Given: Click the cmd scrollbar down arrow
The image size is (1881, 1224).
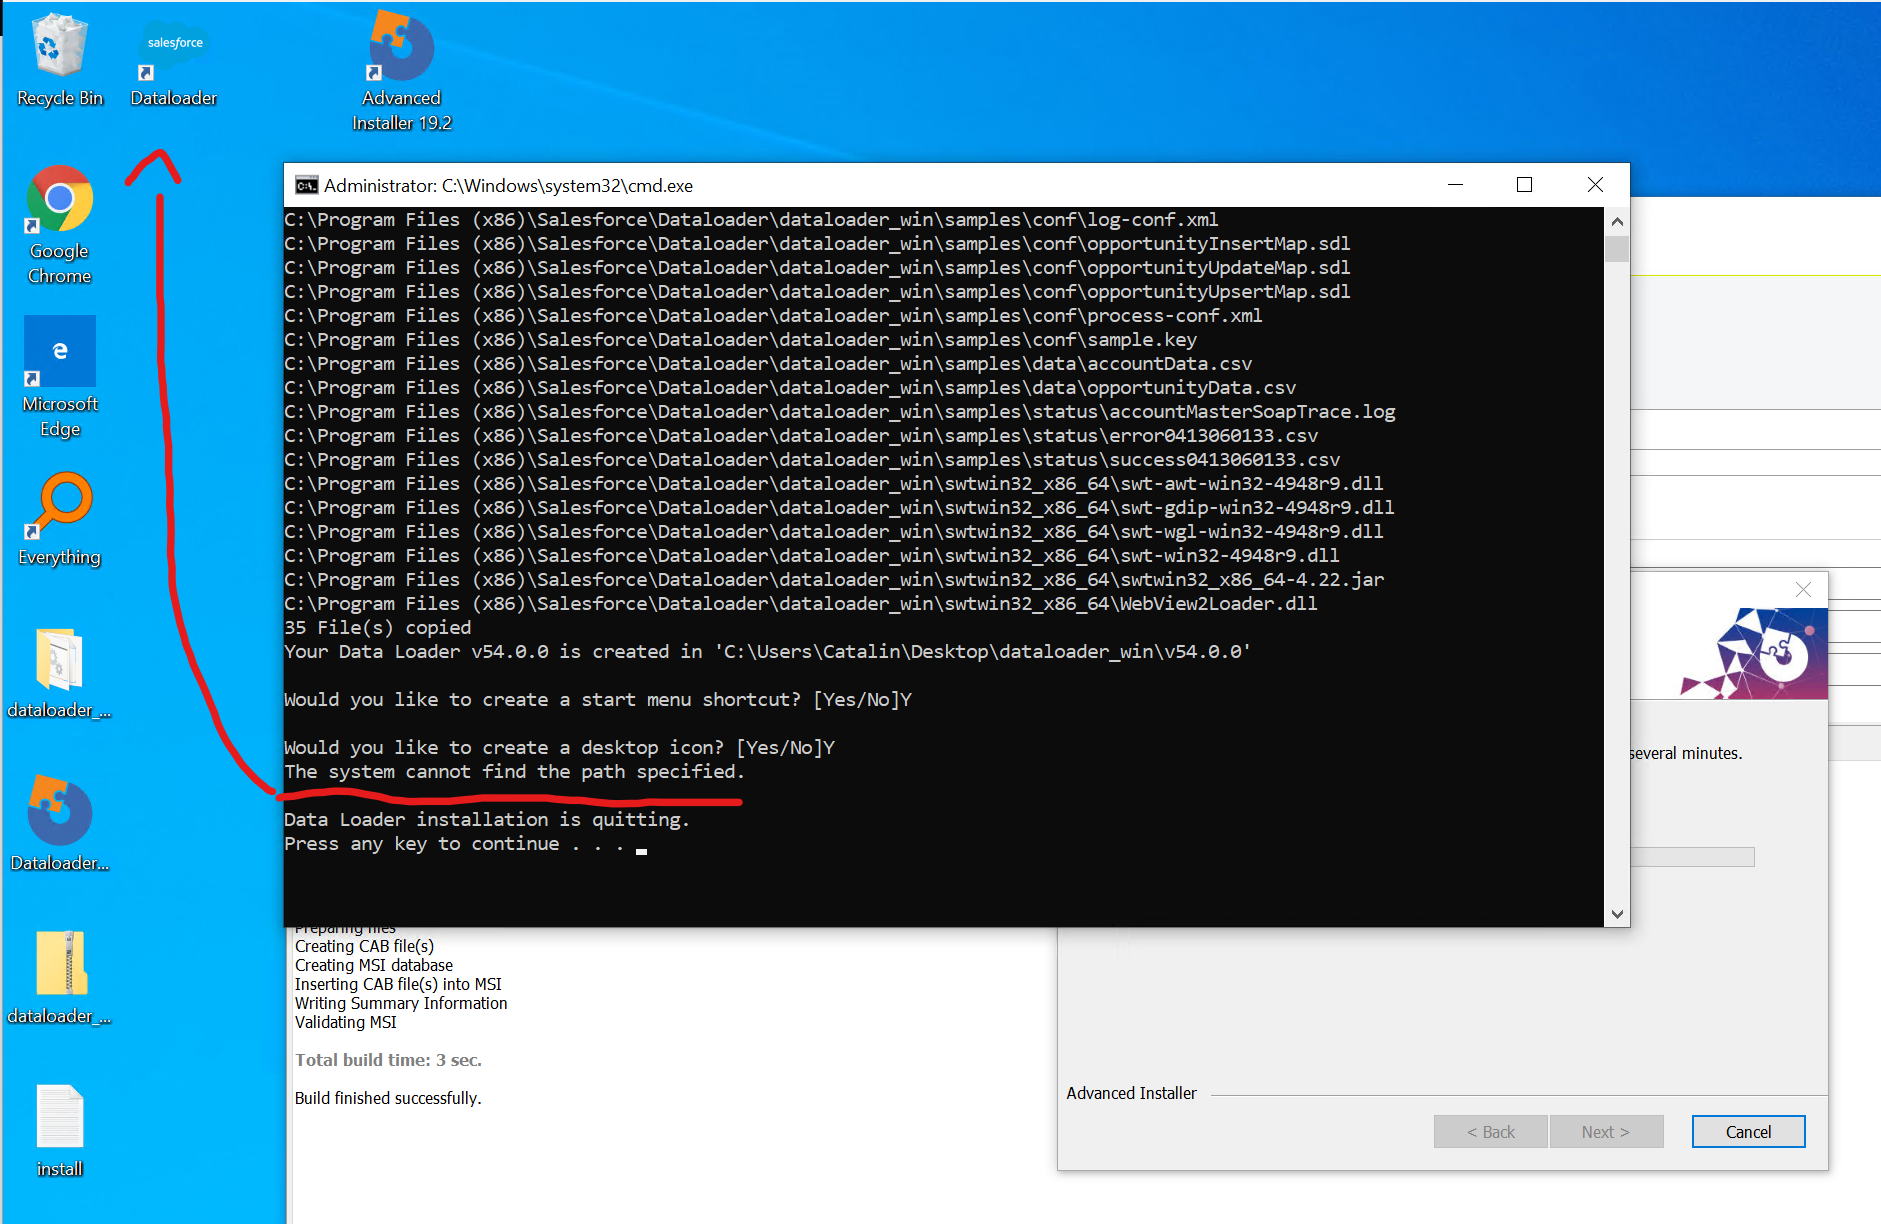Looking at the screenshot, I should point(1617,914).
